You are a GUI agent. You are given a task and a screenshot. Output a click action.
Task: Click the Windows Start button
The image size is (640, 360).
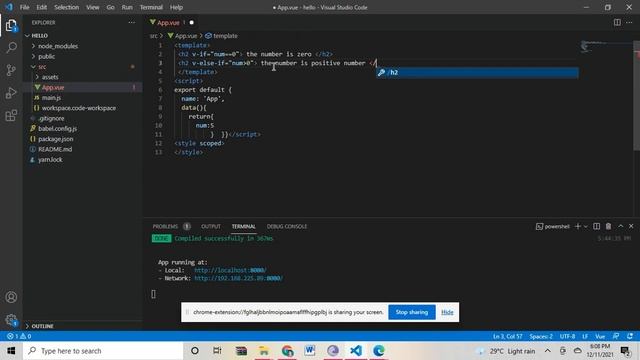(x=11, y=351)
